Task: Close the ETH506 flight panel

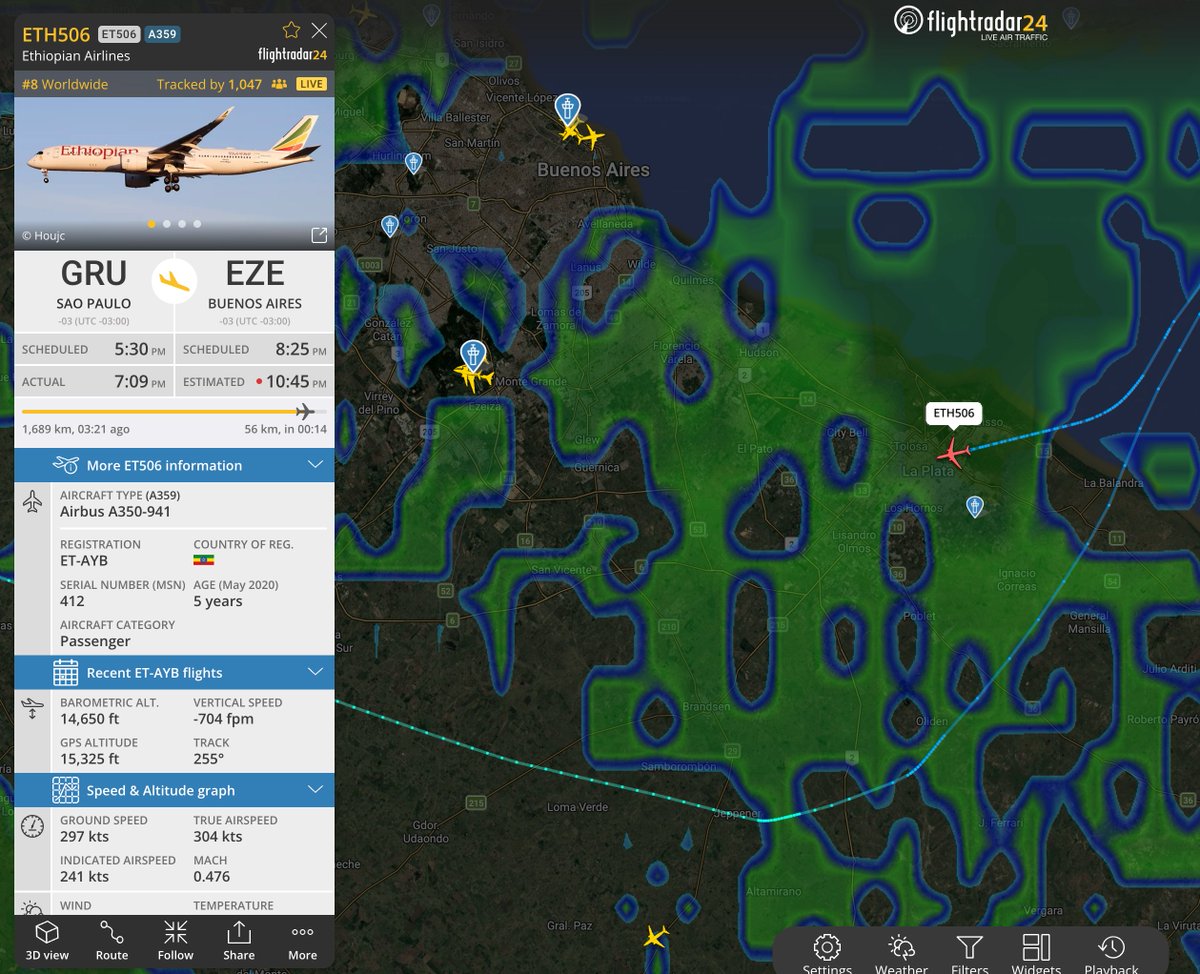Action: point(319,30)
